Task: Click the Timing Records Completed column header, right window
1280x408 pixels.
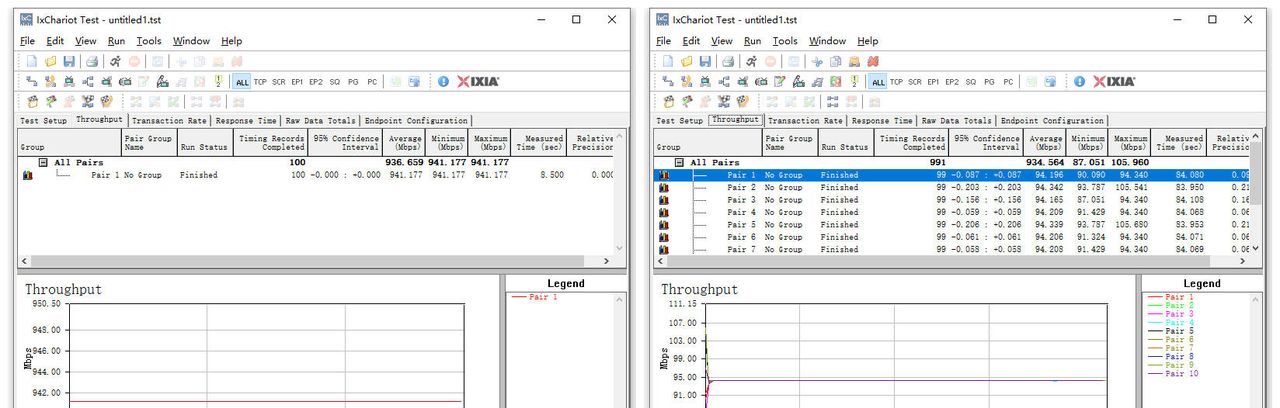Action: point(912,142)
